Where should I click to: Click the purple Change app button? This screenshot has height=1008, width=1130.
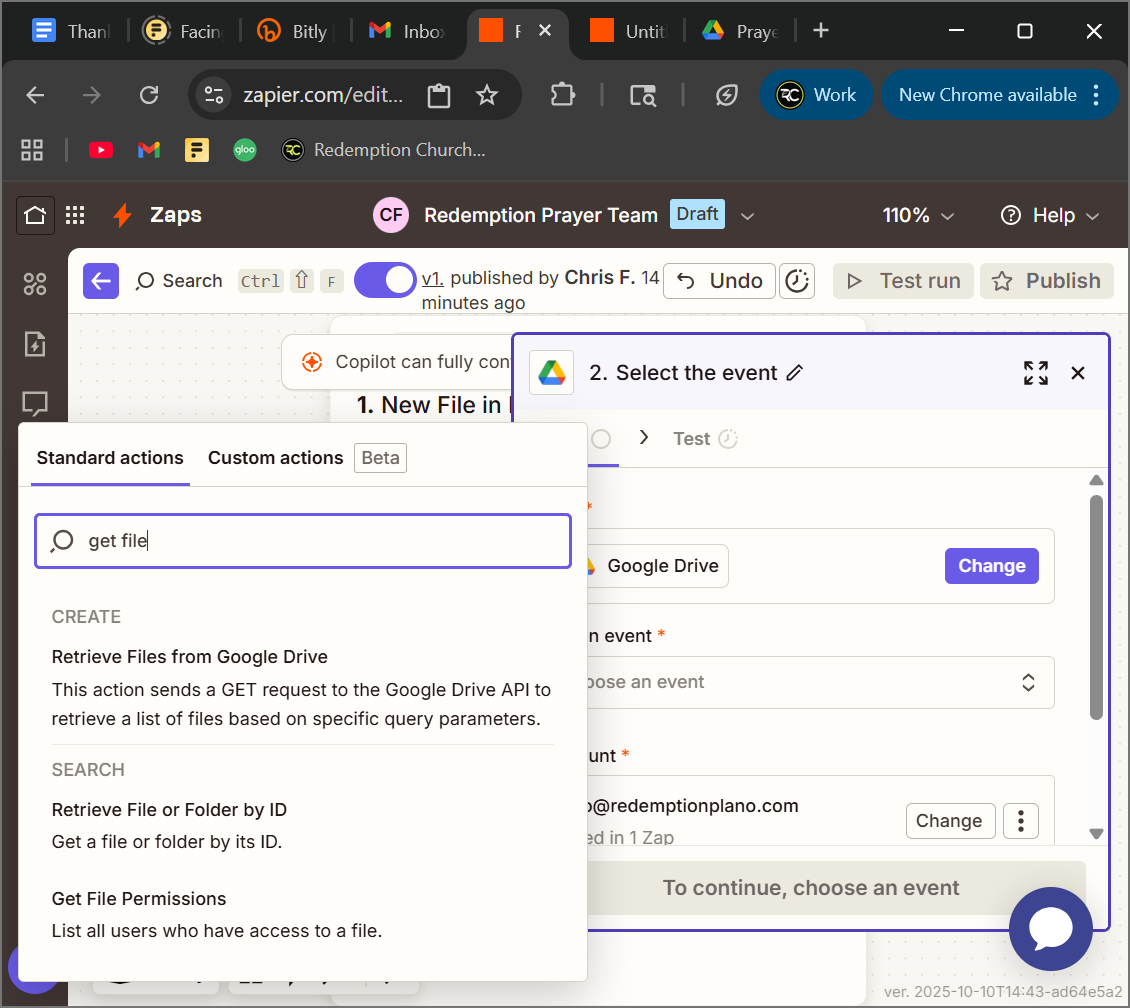(991, 566)
